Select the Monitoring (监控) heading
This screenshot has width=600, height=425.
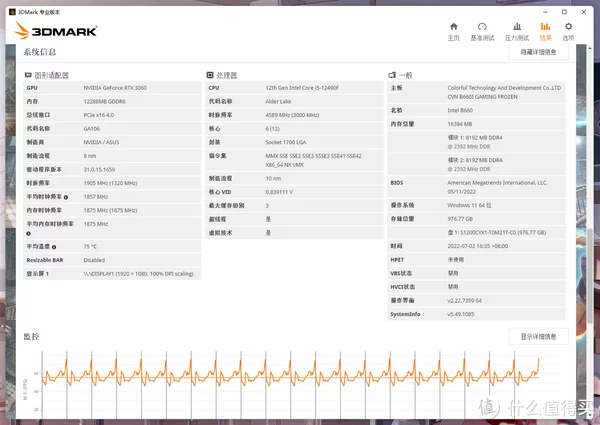[31, 336]
